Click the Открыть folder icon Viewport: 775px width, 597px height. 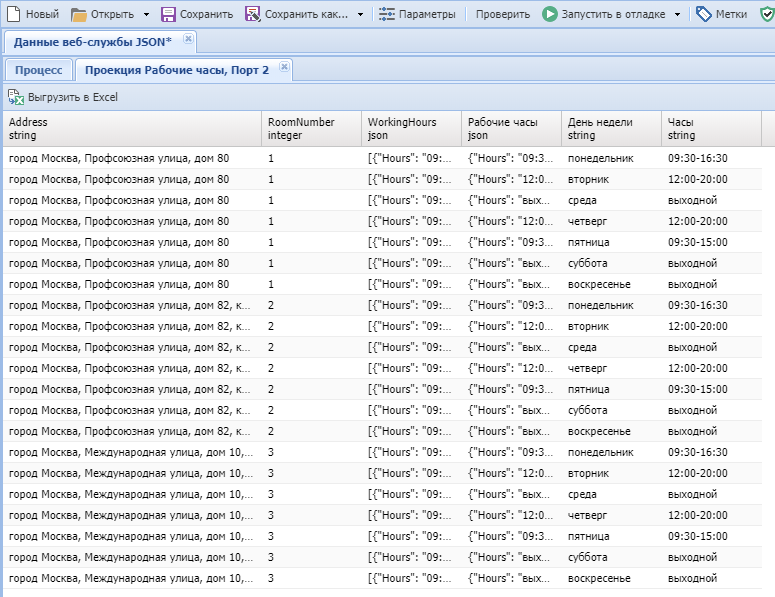78,14
